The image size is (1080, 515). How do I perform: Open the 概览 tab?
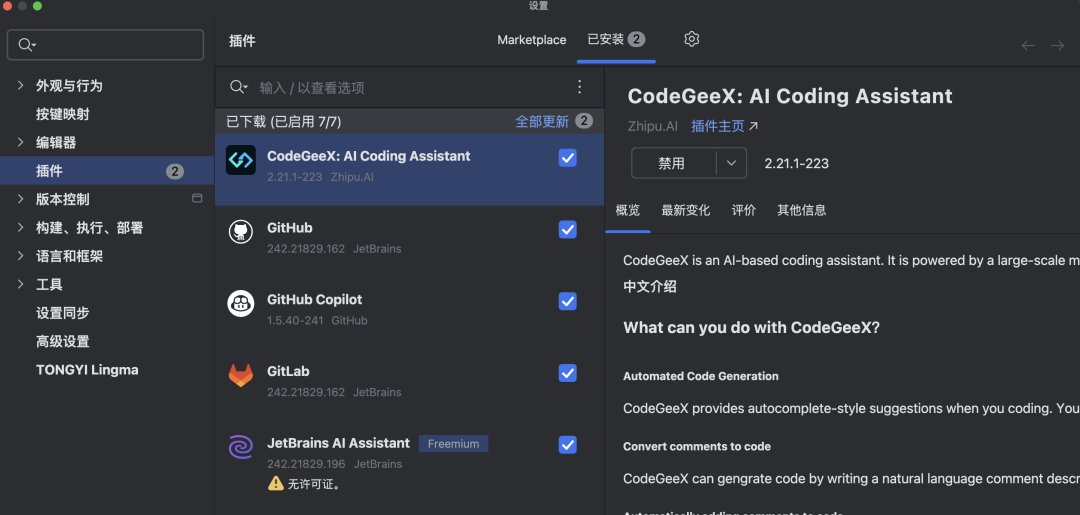[x=627, y=210]
